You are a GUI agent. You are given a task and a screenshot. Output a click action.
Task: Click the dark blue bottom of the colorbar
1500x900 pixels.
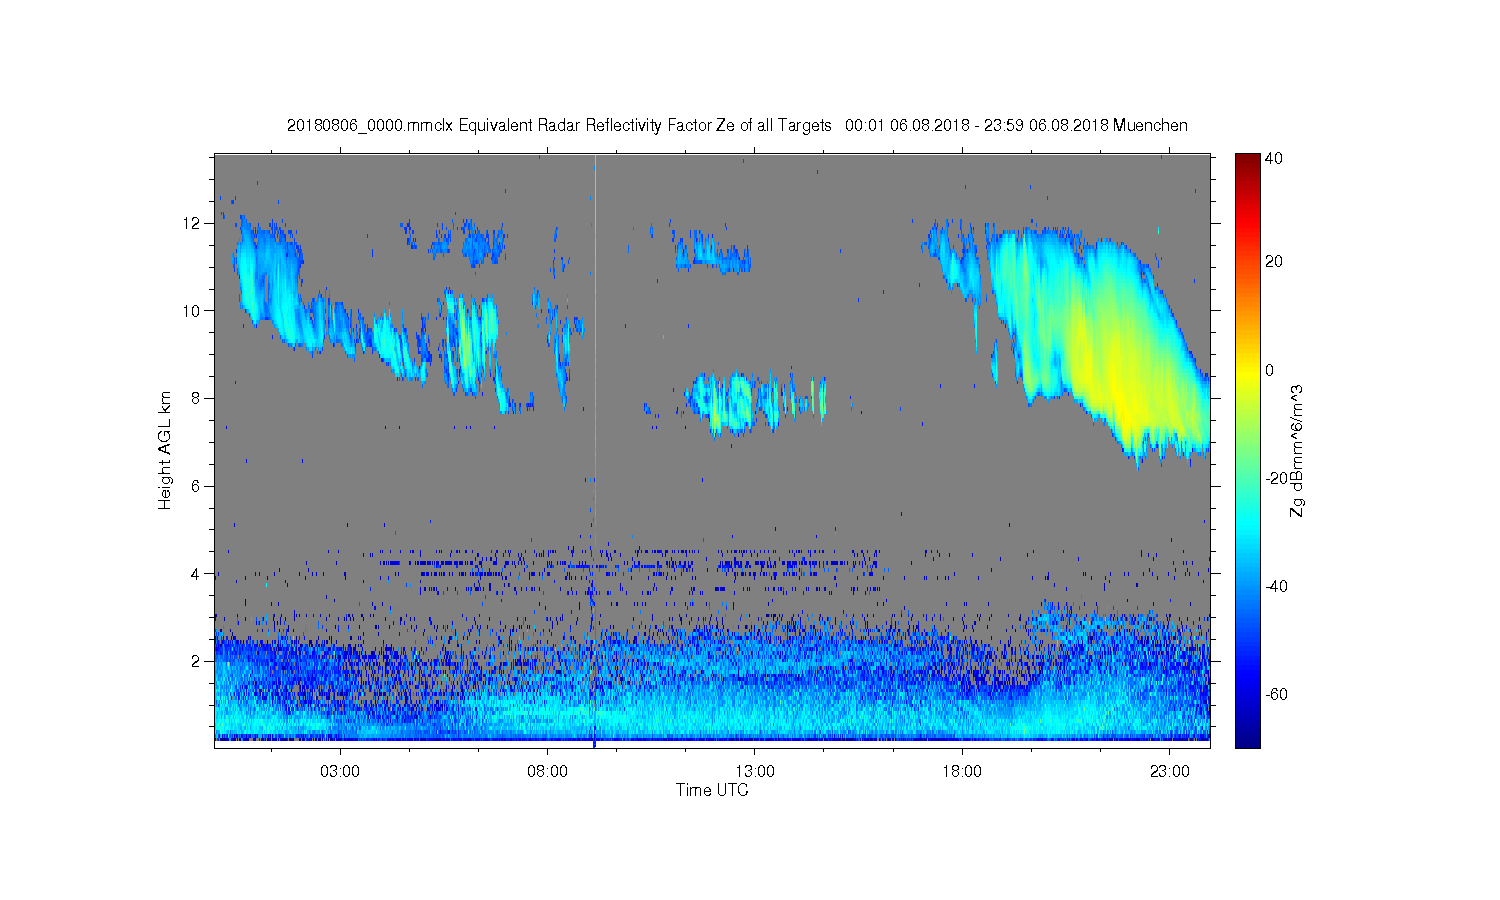click(x=1247, y=738)
